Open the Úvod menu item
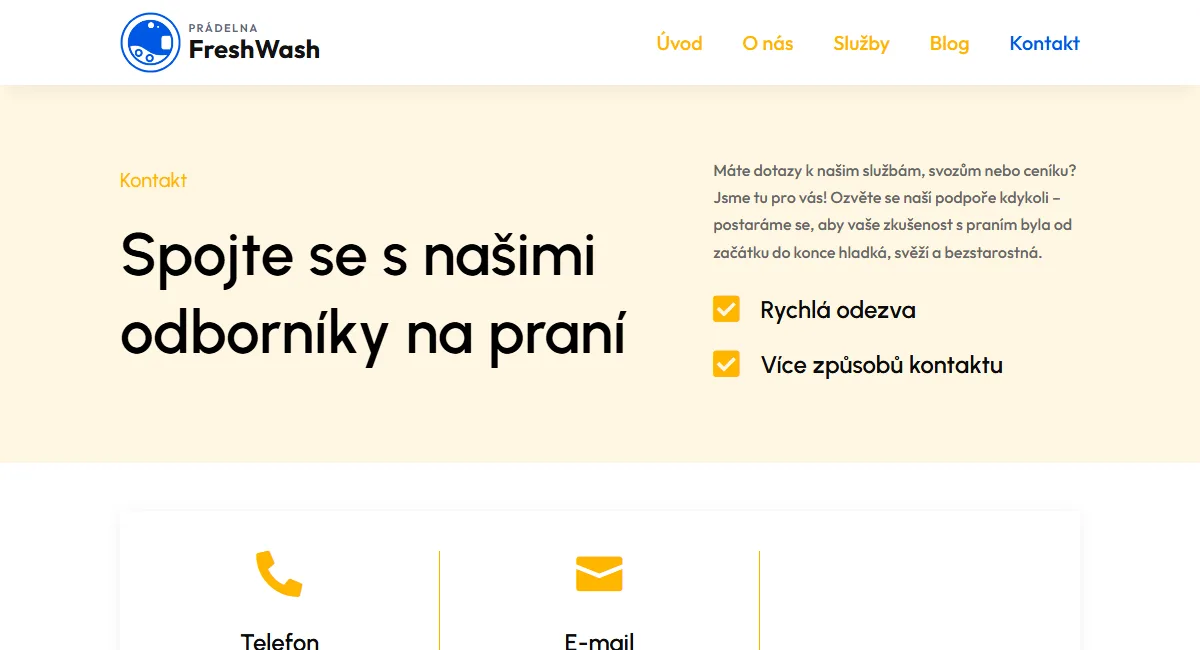 pyautogui.click(x=679, y=43)
